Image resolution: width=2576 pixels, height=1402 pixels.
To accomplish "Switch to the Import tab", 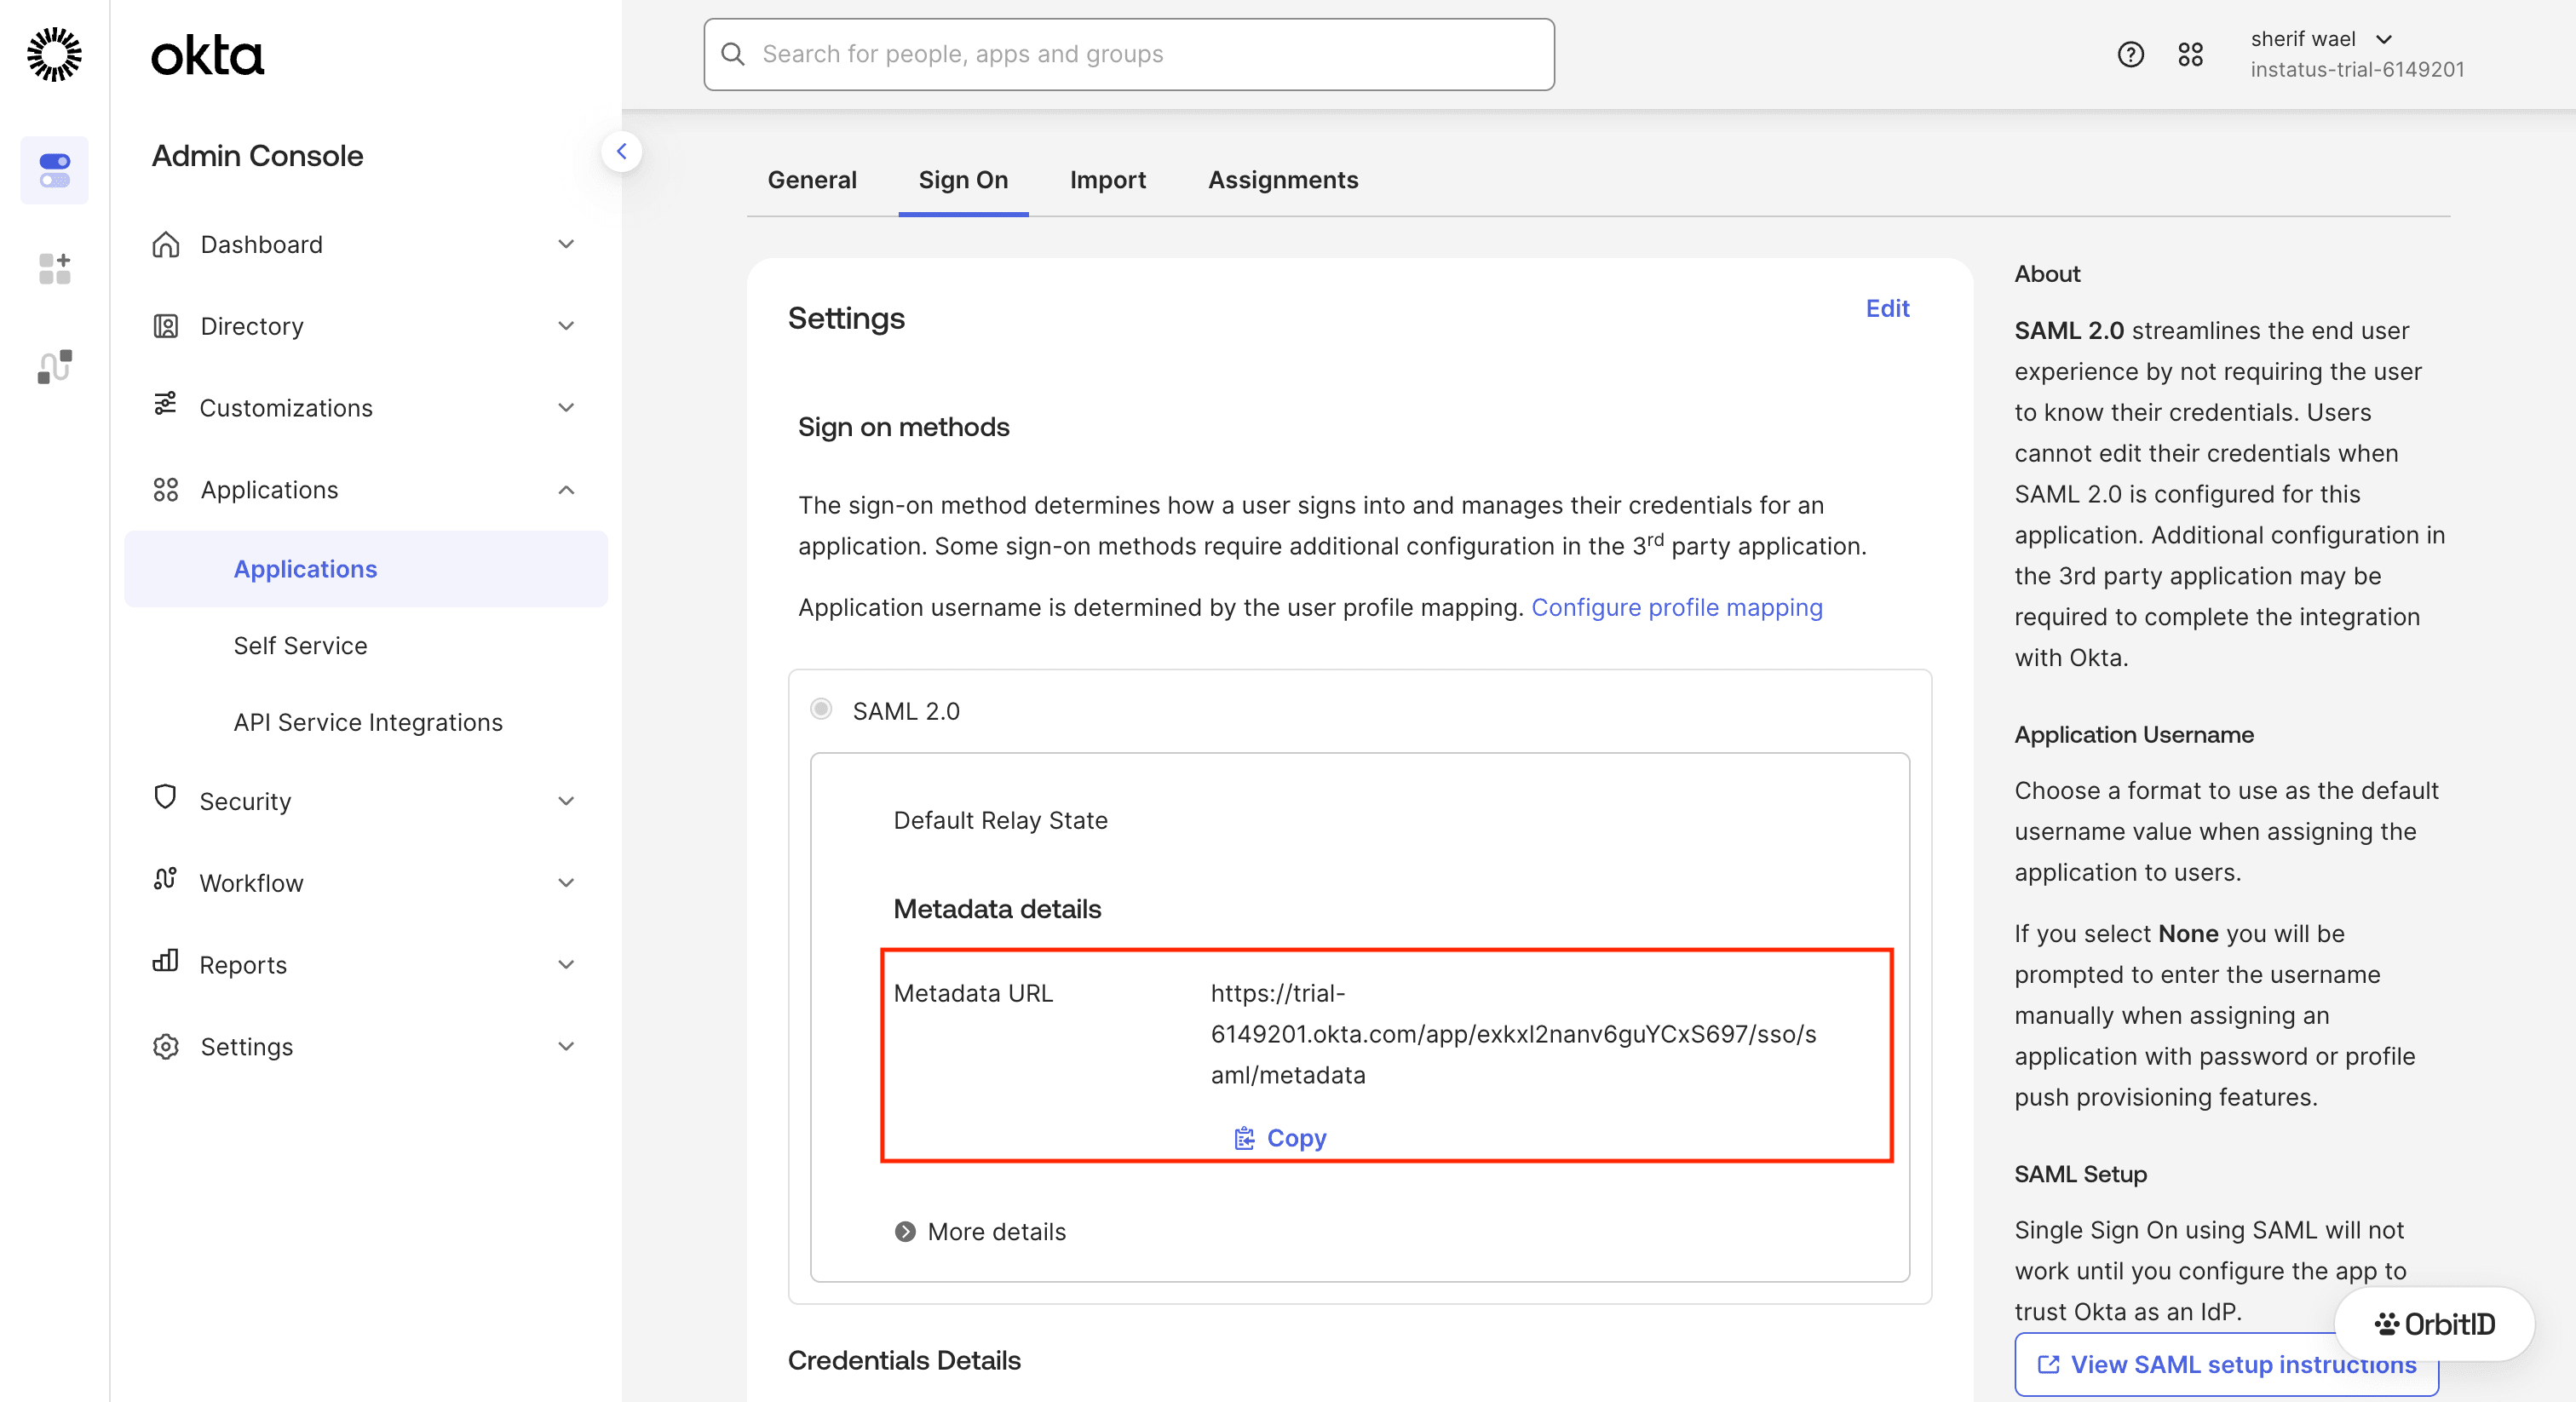I will [x=1107, y=180].
